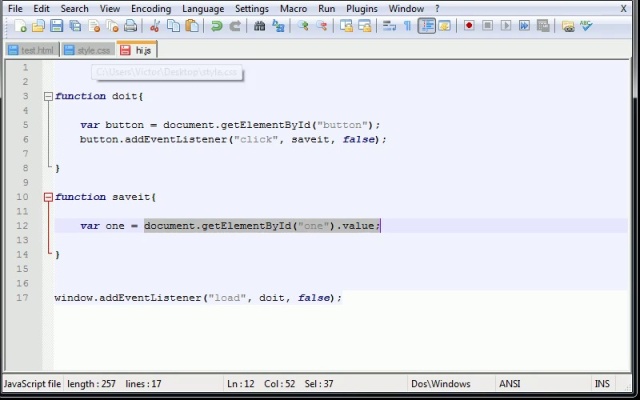The height and width of the screenshot is (400, 640).
Task: Close document with X in menu bar
Action: pos(623,9)
